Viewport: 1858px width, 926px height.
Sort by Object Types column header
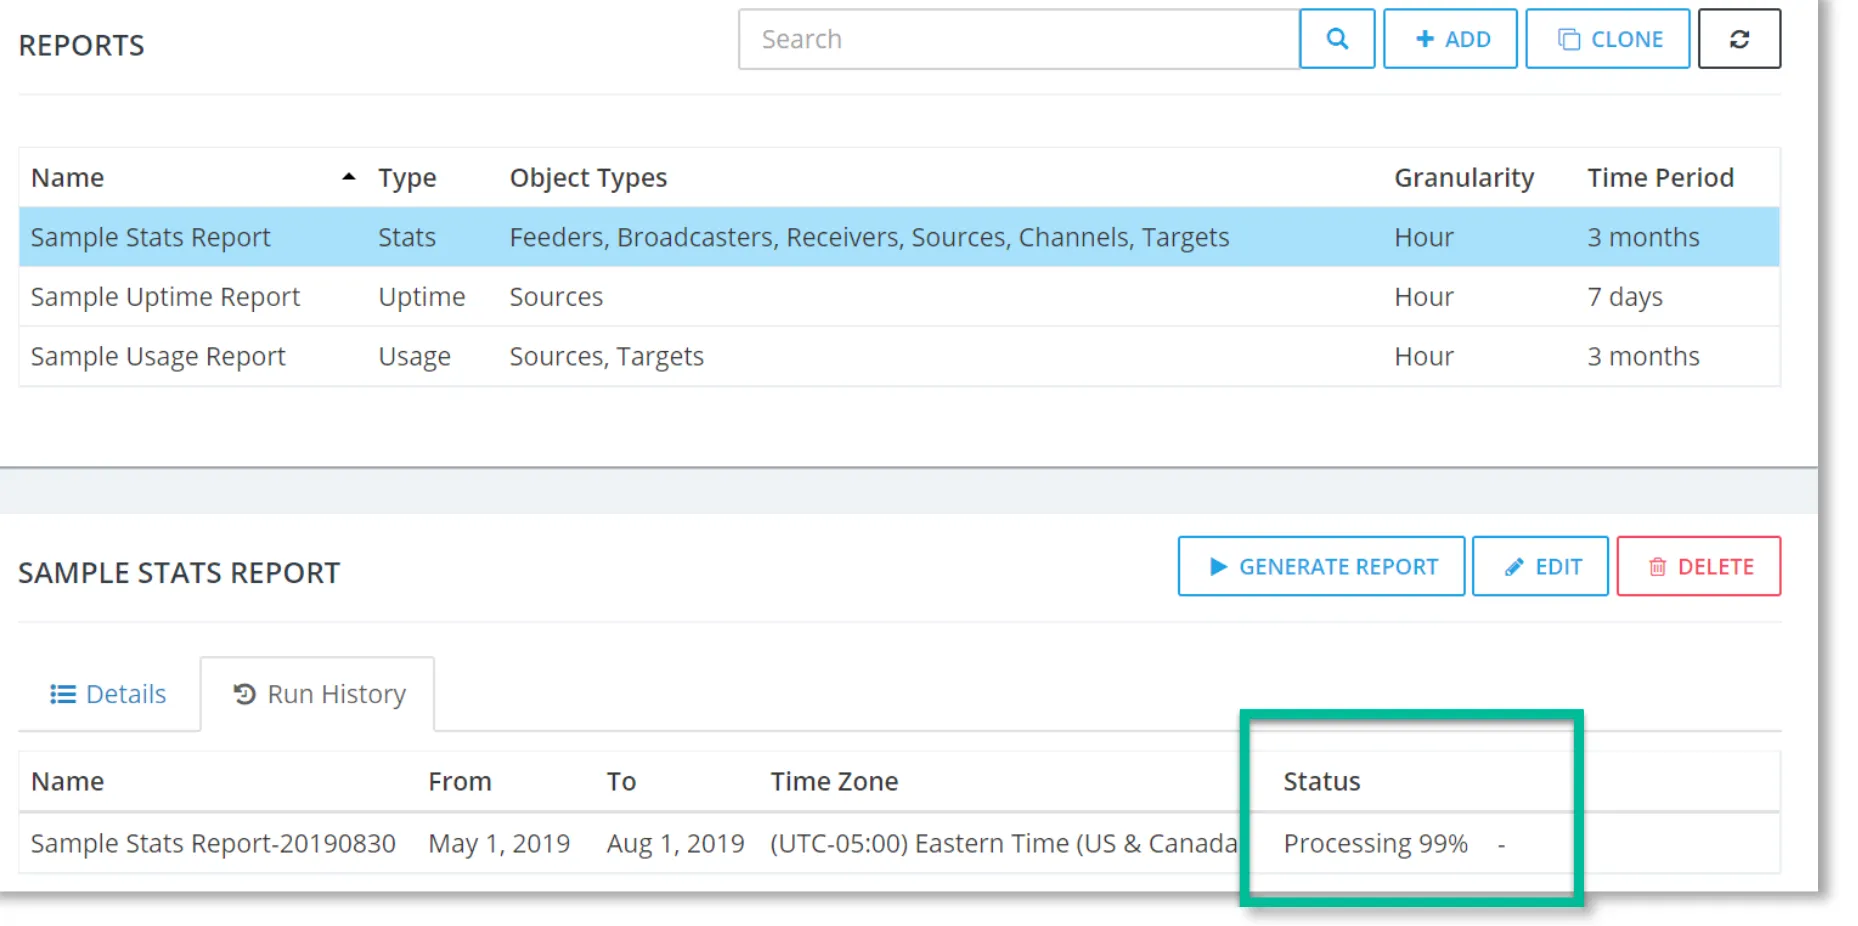(x=588, y=178)
